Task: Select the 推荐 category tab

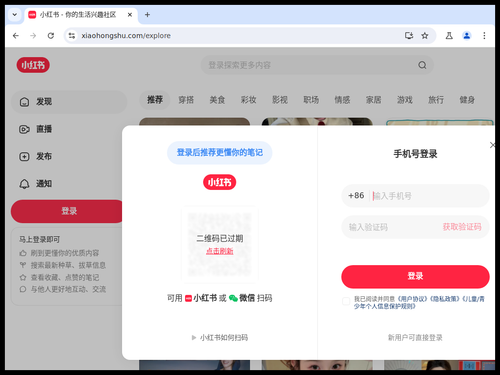Action: (x=155, y=100)
